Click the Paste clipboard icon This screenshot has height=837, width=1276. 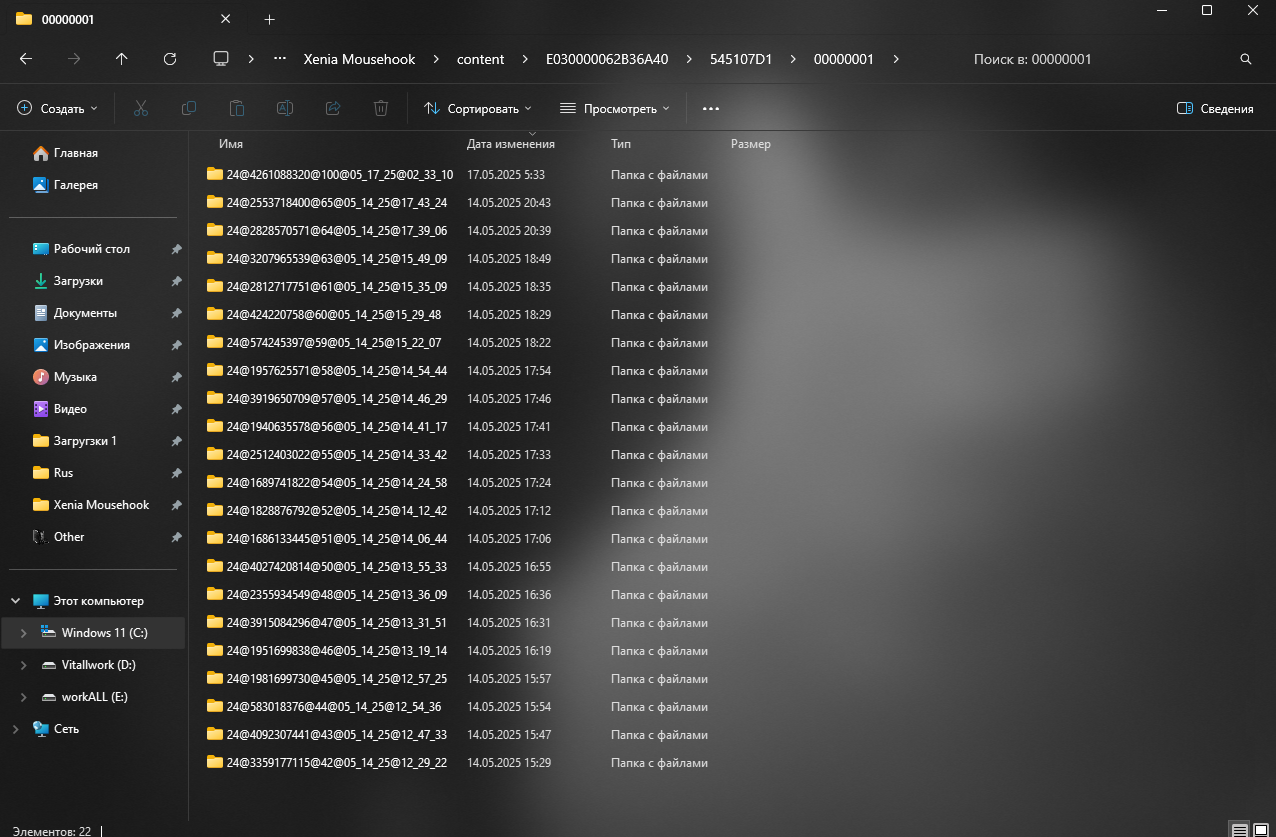point(237,108)
